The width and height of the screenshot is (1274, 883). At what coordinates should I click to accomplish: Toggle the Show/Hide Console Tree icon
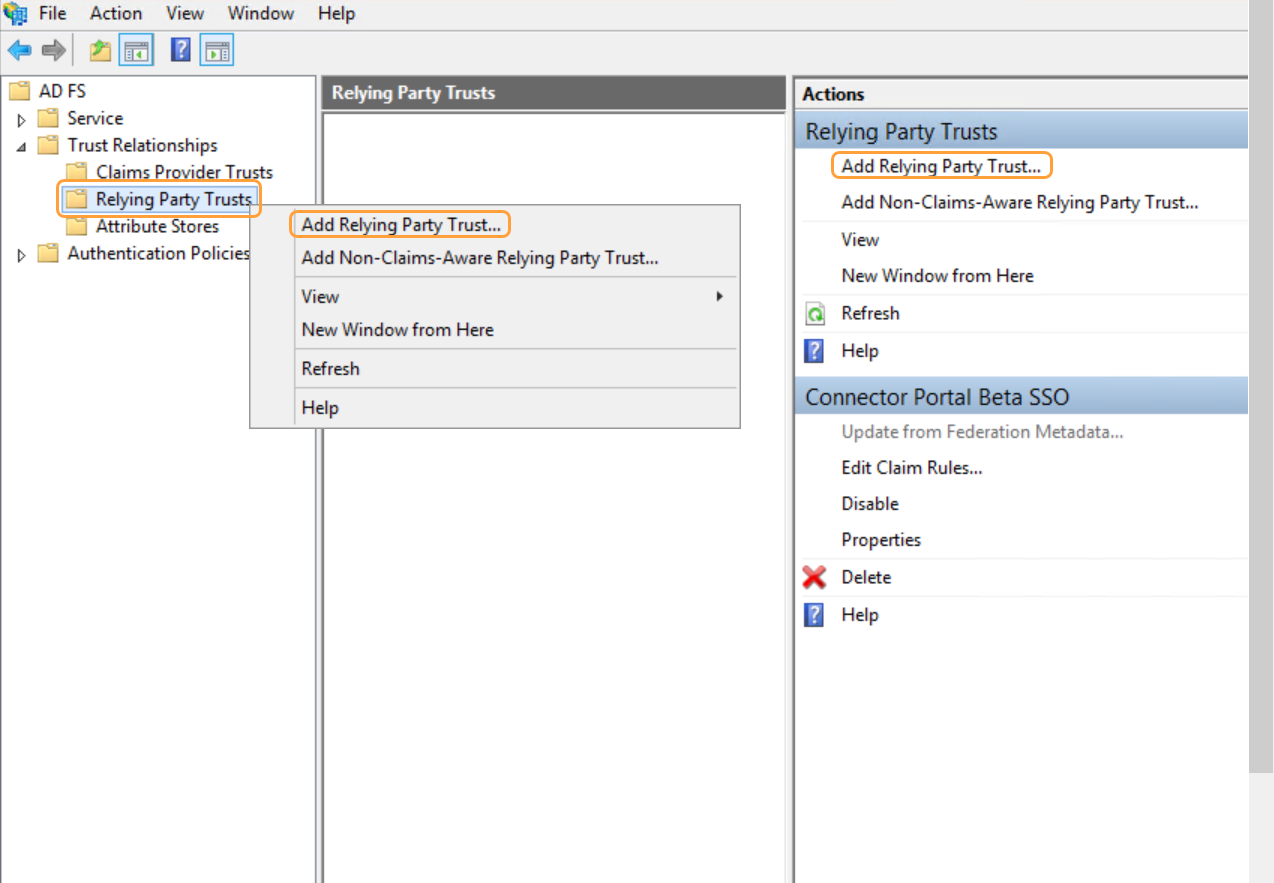[x=136, y=50]
